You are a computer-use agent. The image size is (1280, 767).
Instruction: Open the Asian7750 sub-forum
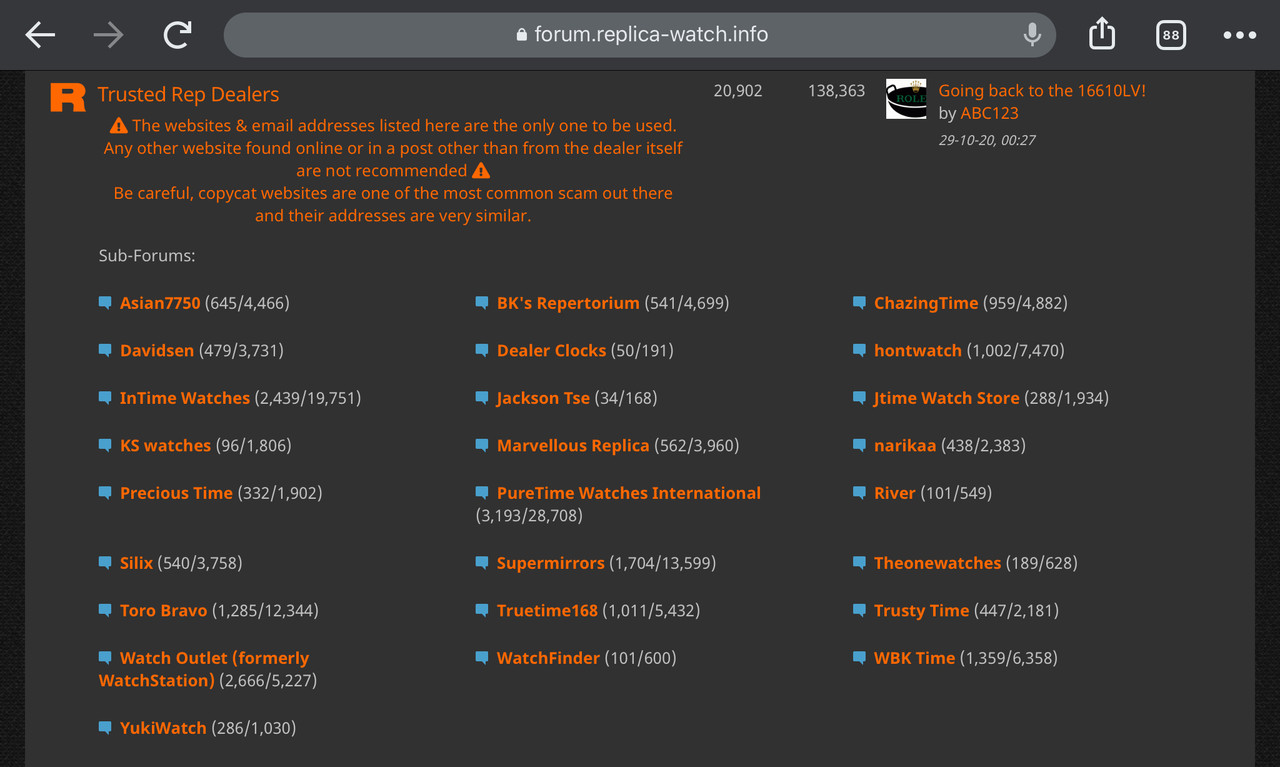pyautogui.click(x=160, y=302)
